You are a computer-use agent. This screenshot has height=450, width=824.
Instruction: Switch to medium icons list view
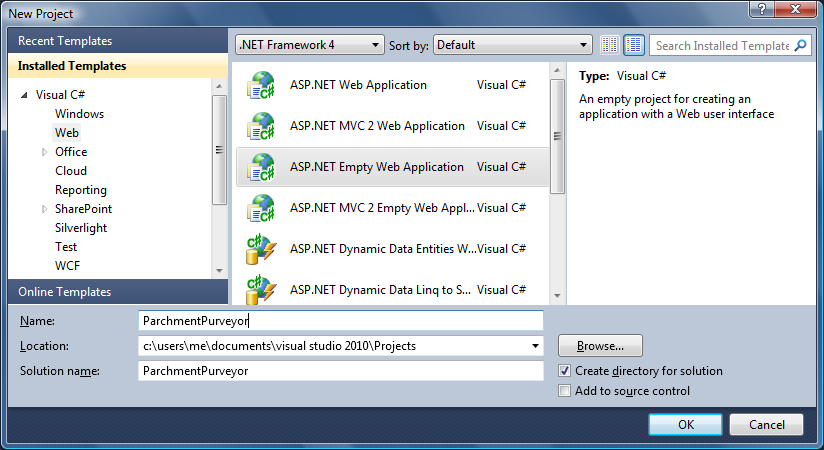click(634, 45)
